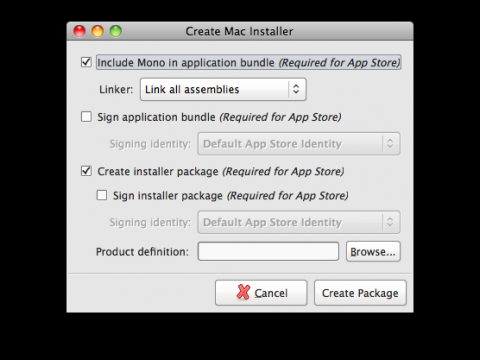This screenshot has width=480, height=360.
Task: Click the Product definition text field
Action: pyautogui.click(x=268, y=251)
